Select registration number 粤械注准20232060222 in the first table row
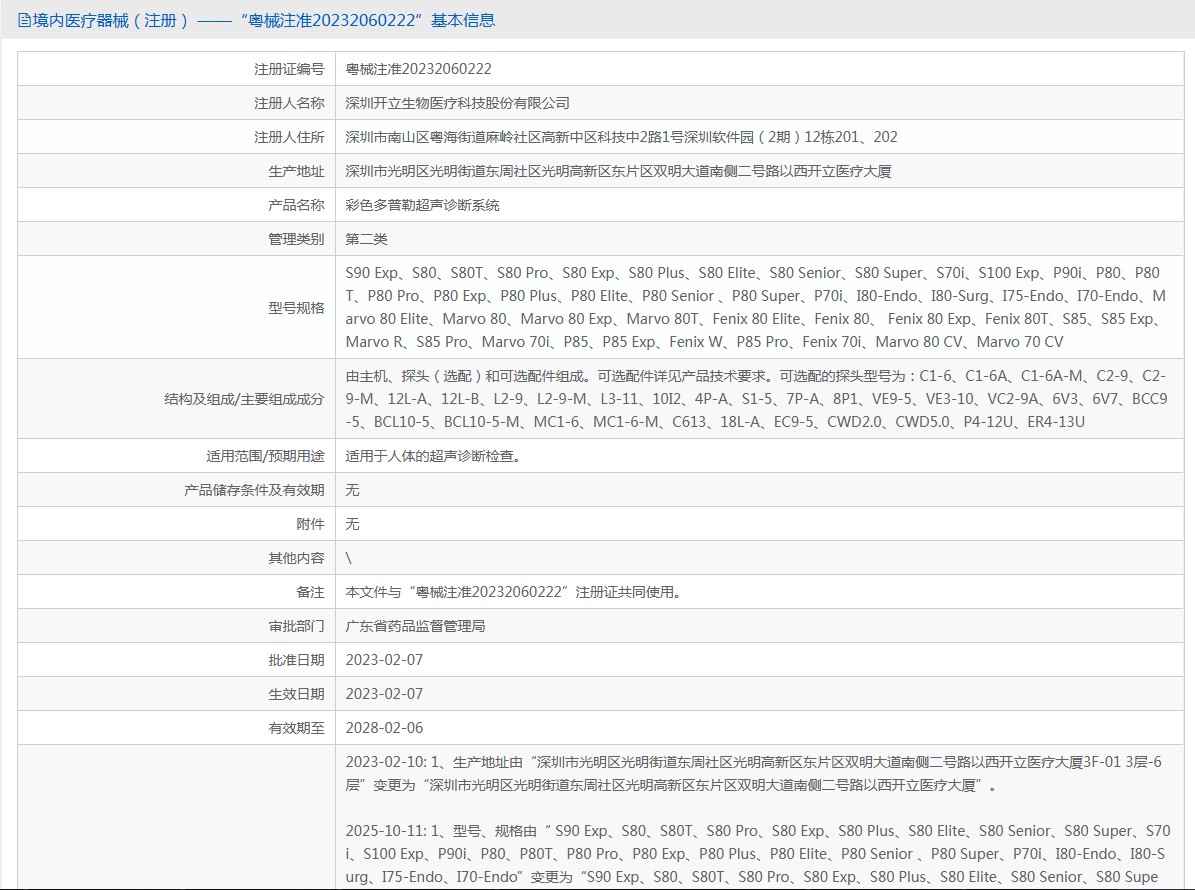 418,69
